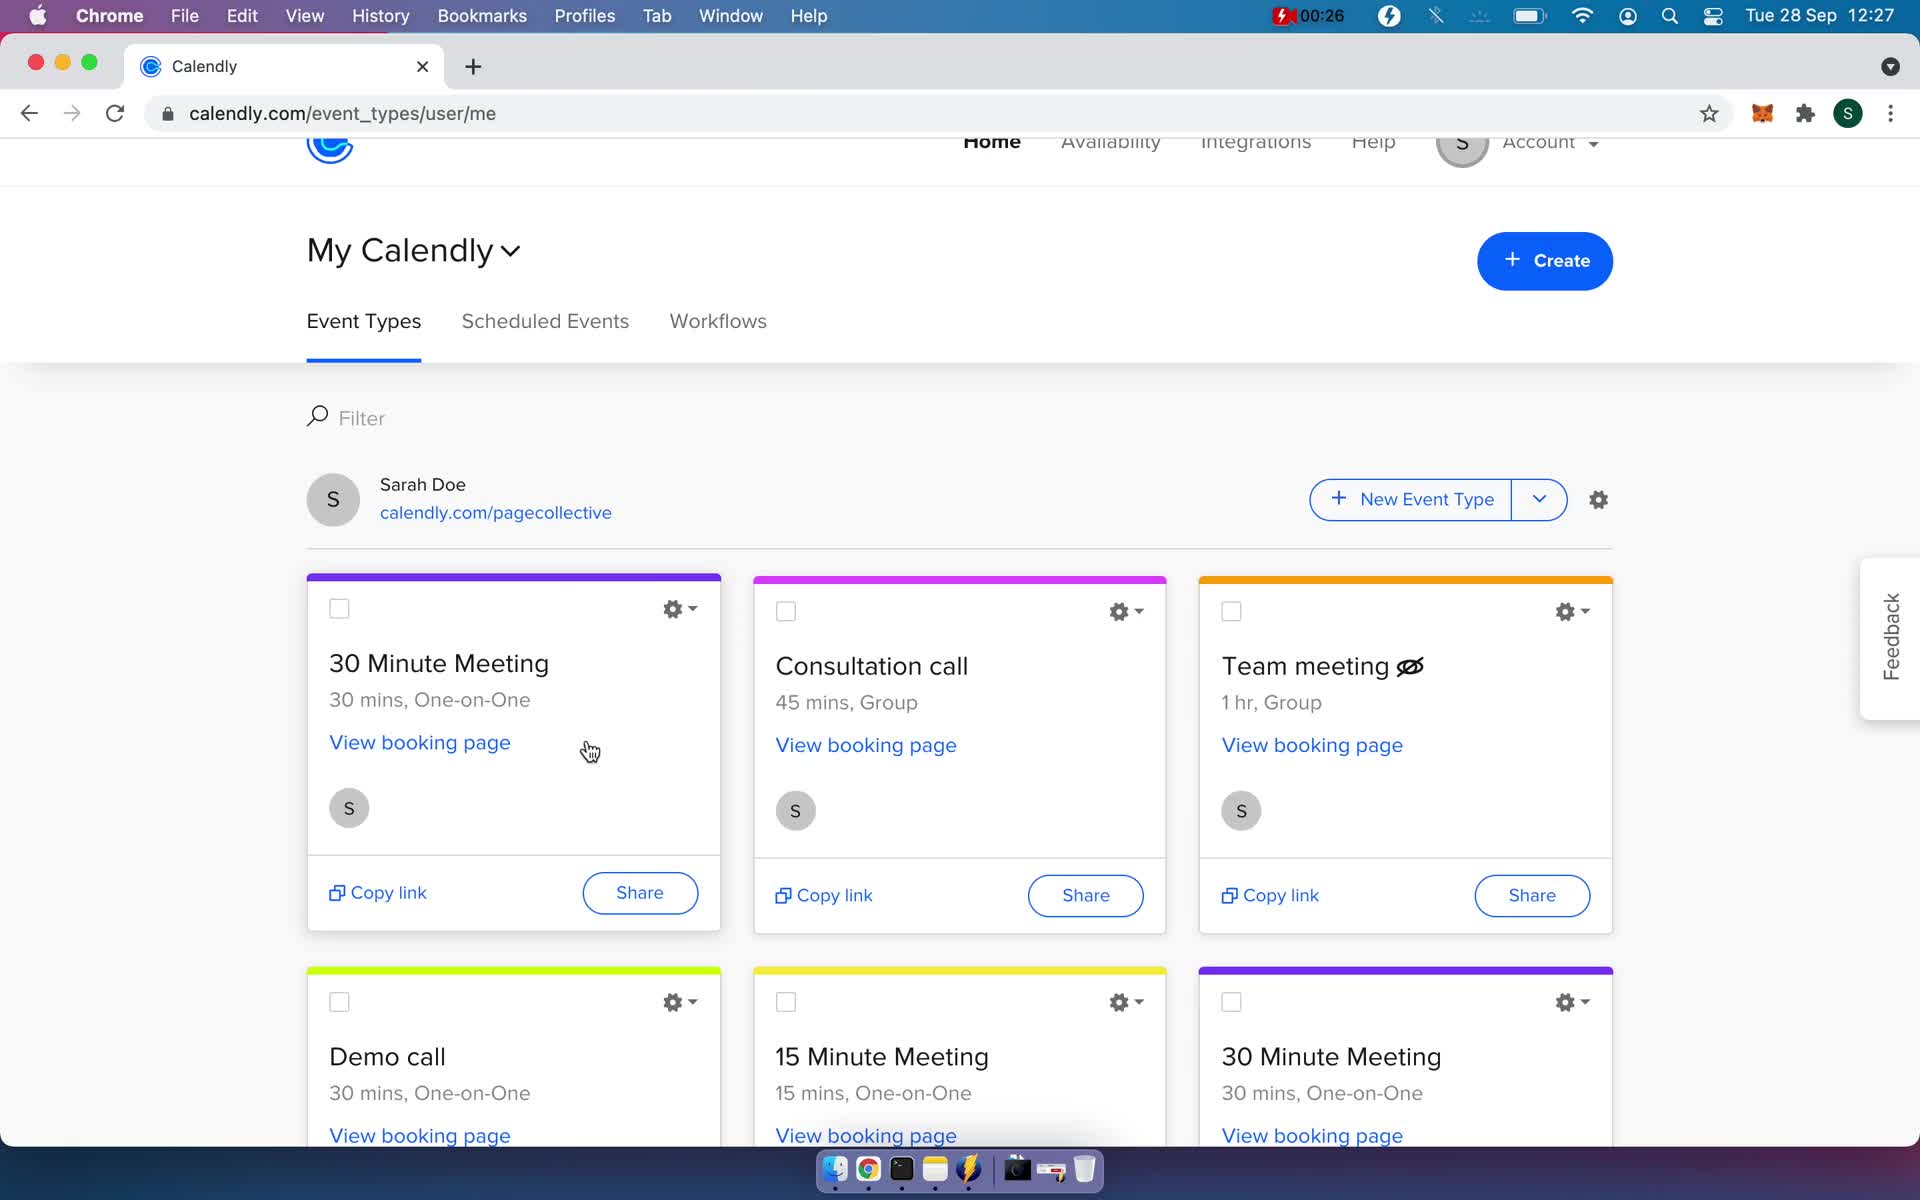Open Chrome extensions puzzle icon
This screenshot has width=1920, height=1200.
(1805, 113)
